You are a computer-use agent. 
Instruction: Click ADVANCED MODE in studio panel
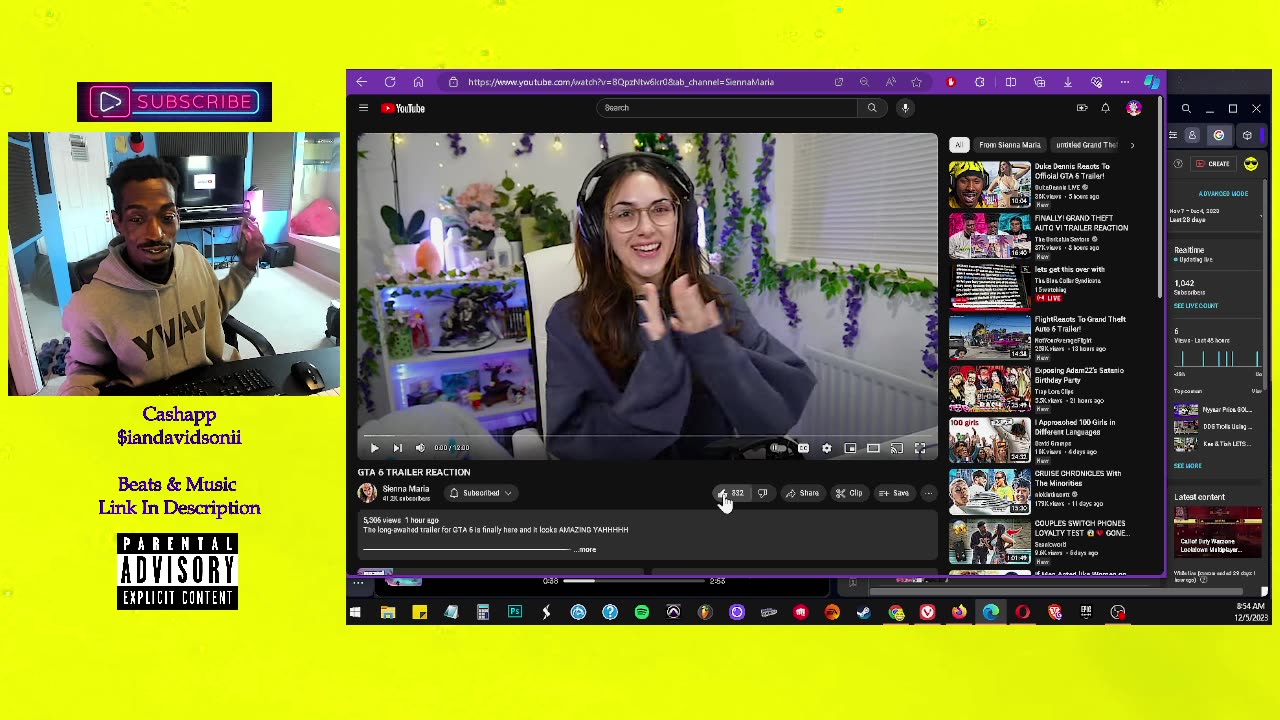(1223, 193)
